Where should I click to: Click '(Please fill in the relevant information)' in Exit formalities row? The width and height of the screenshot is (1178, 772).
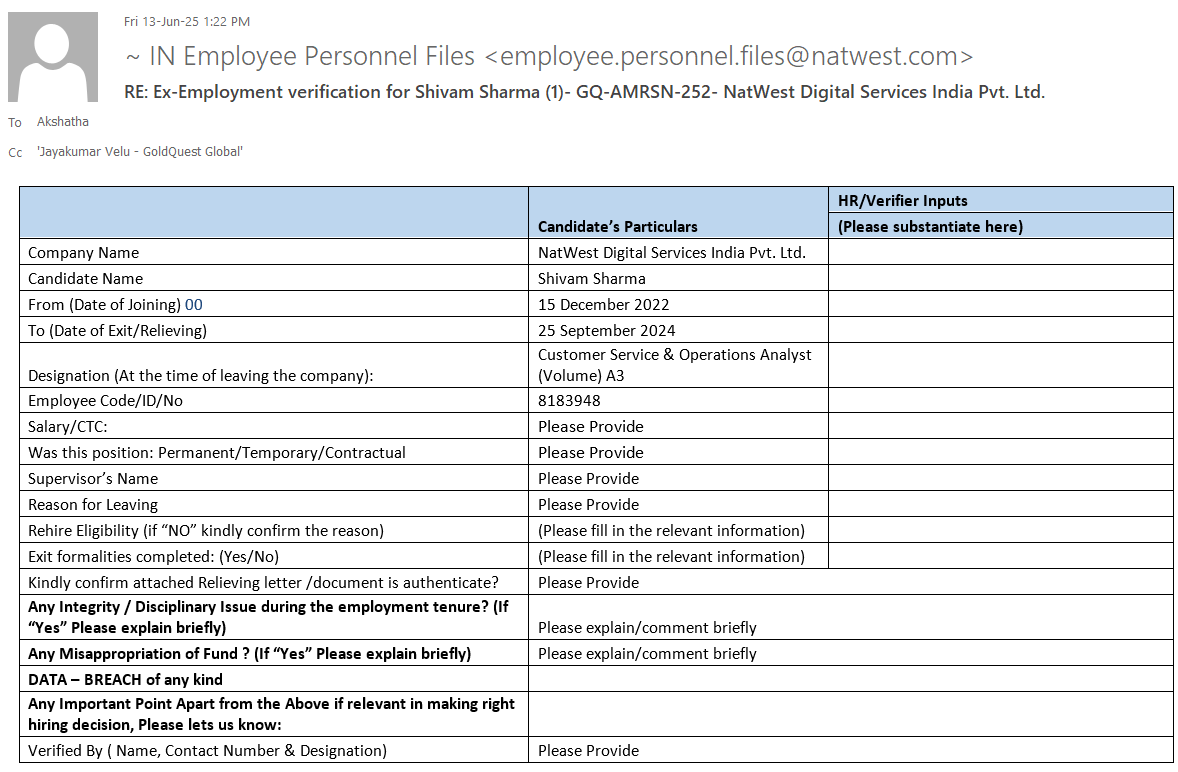tap(671, 556)
